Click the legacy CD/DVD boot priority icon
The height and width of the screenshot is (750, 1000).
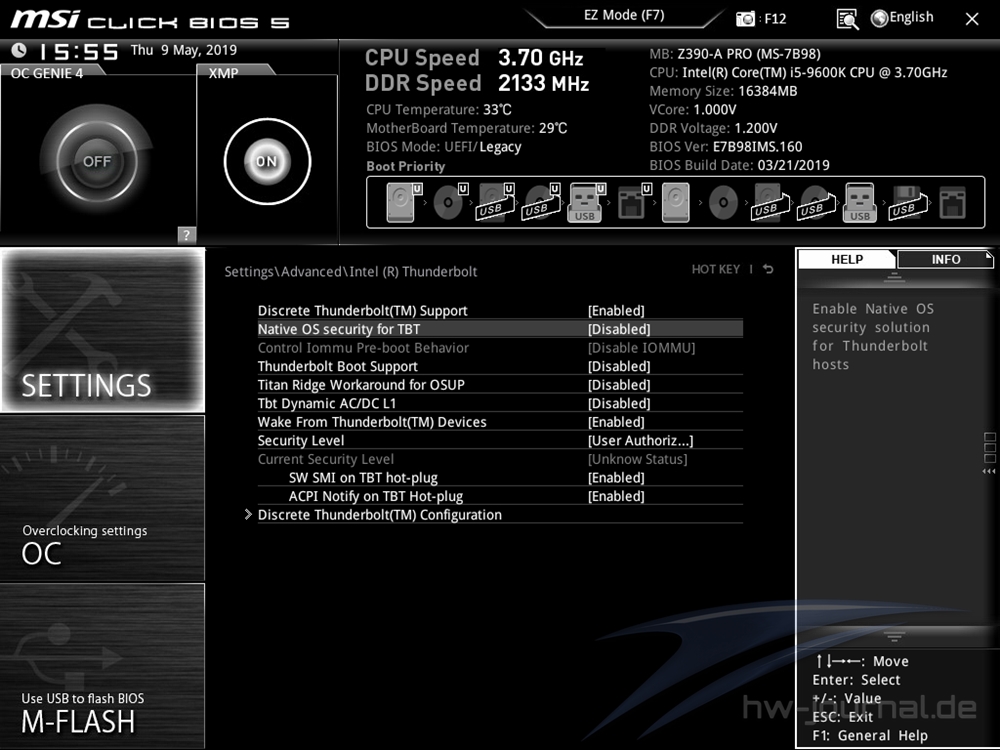tap(723, 203)
